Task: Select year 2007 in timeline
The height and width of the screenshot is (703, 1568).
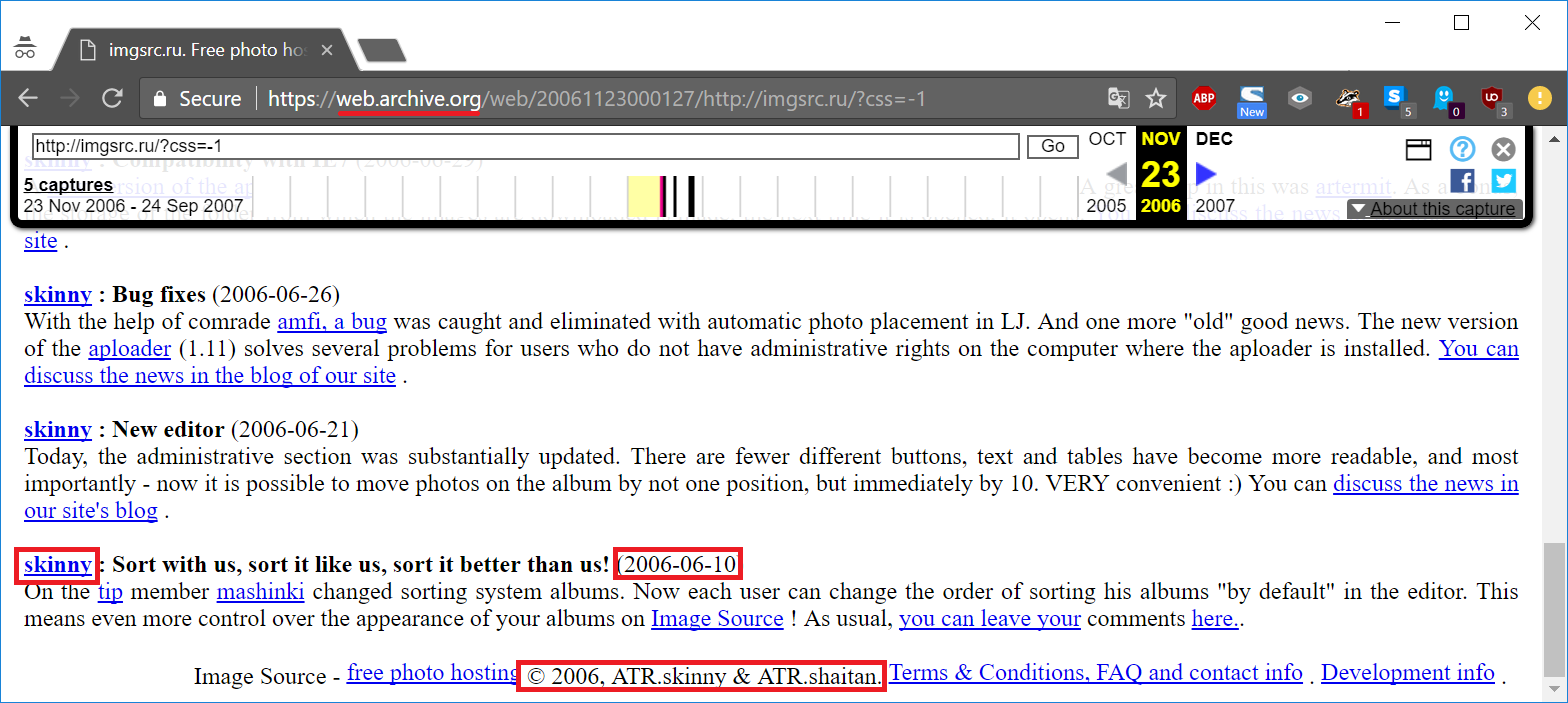Action: click(1215, 206)
